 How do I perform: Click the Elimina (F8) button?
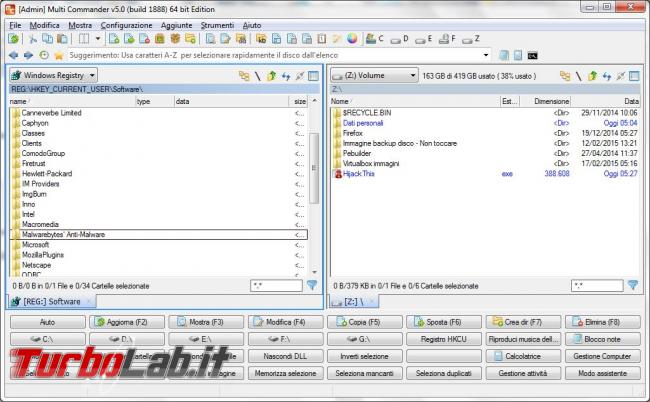pos(602,322)
